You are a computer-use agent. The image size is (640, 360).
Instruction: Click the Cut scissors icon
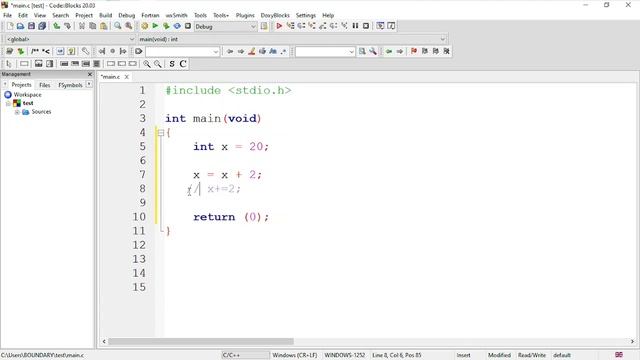tap(82, 26)
